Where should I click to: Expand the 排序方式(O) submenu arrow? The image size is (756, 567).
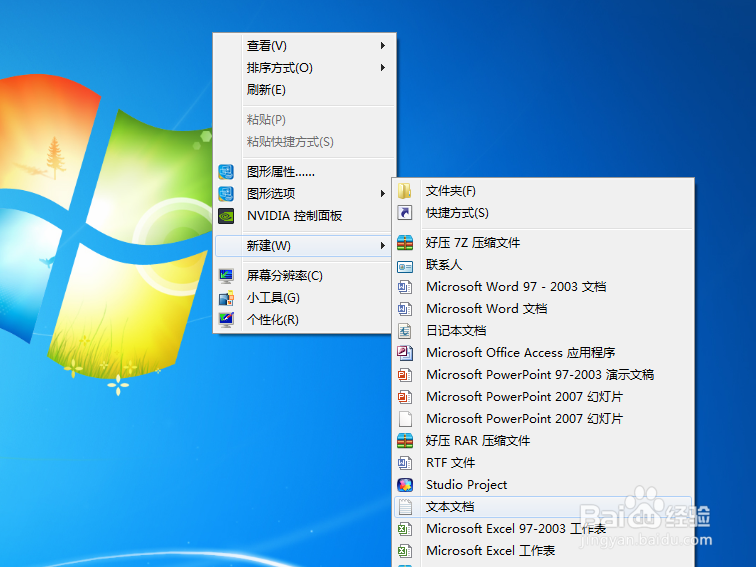382,68
